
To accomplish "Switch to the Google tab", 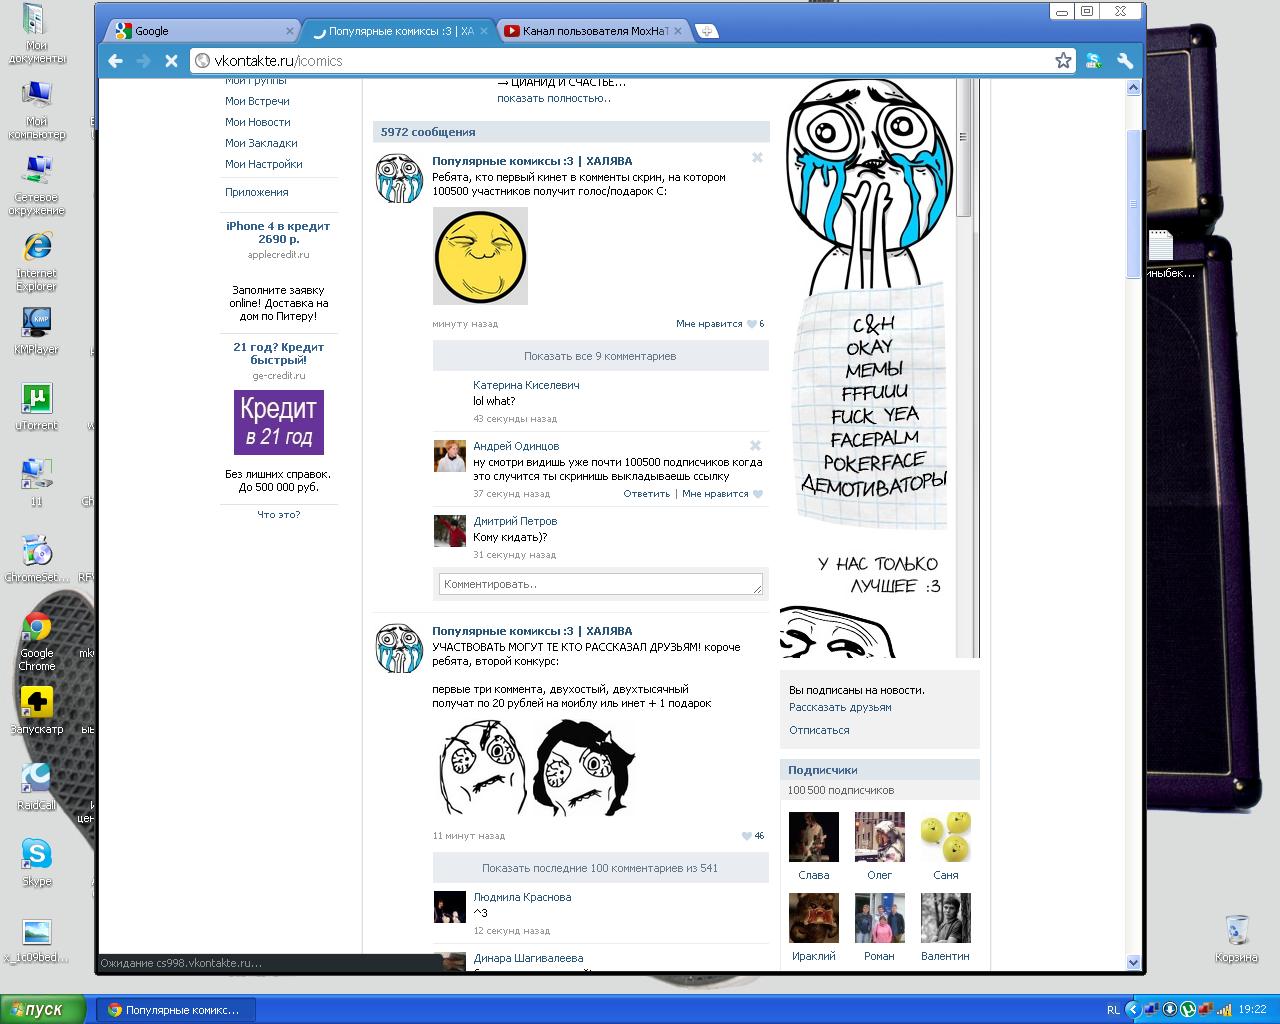I will [x=200, y=31].
